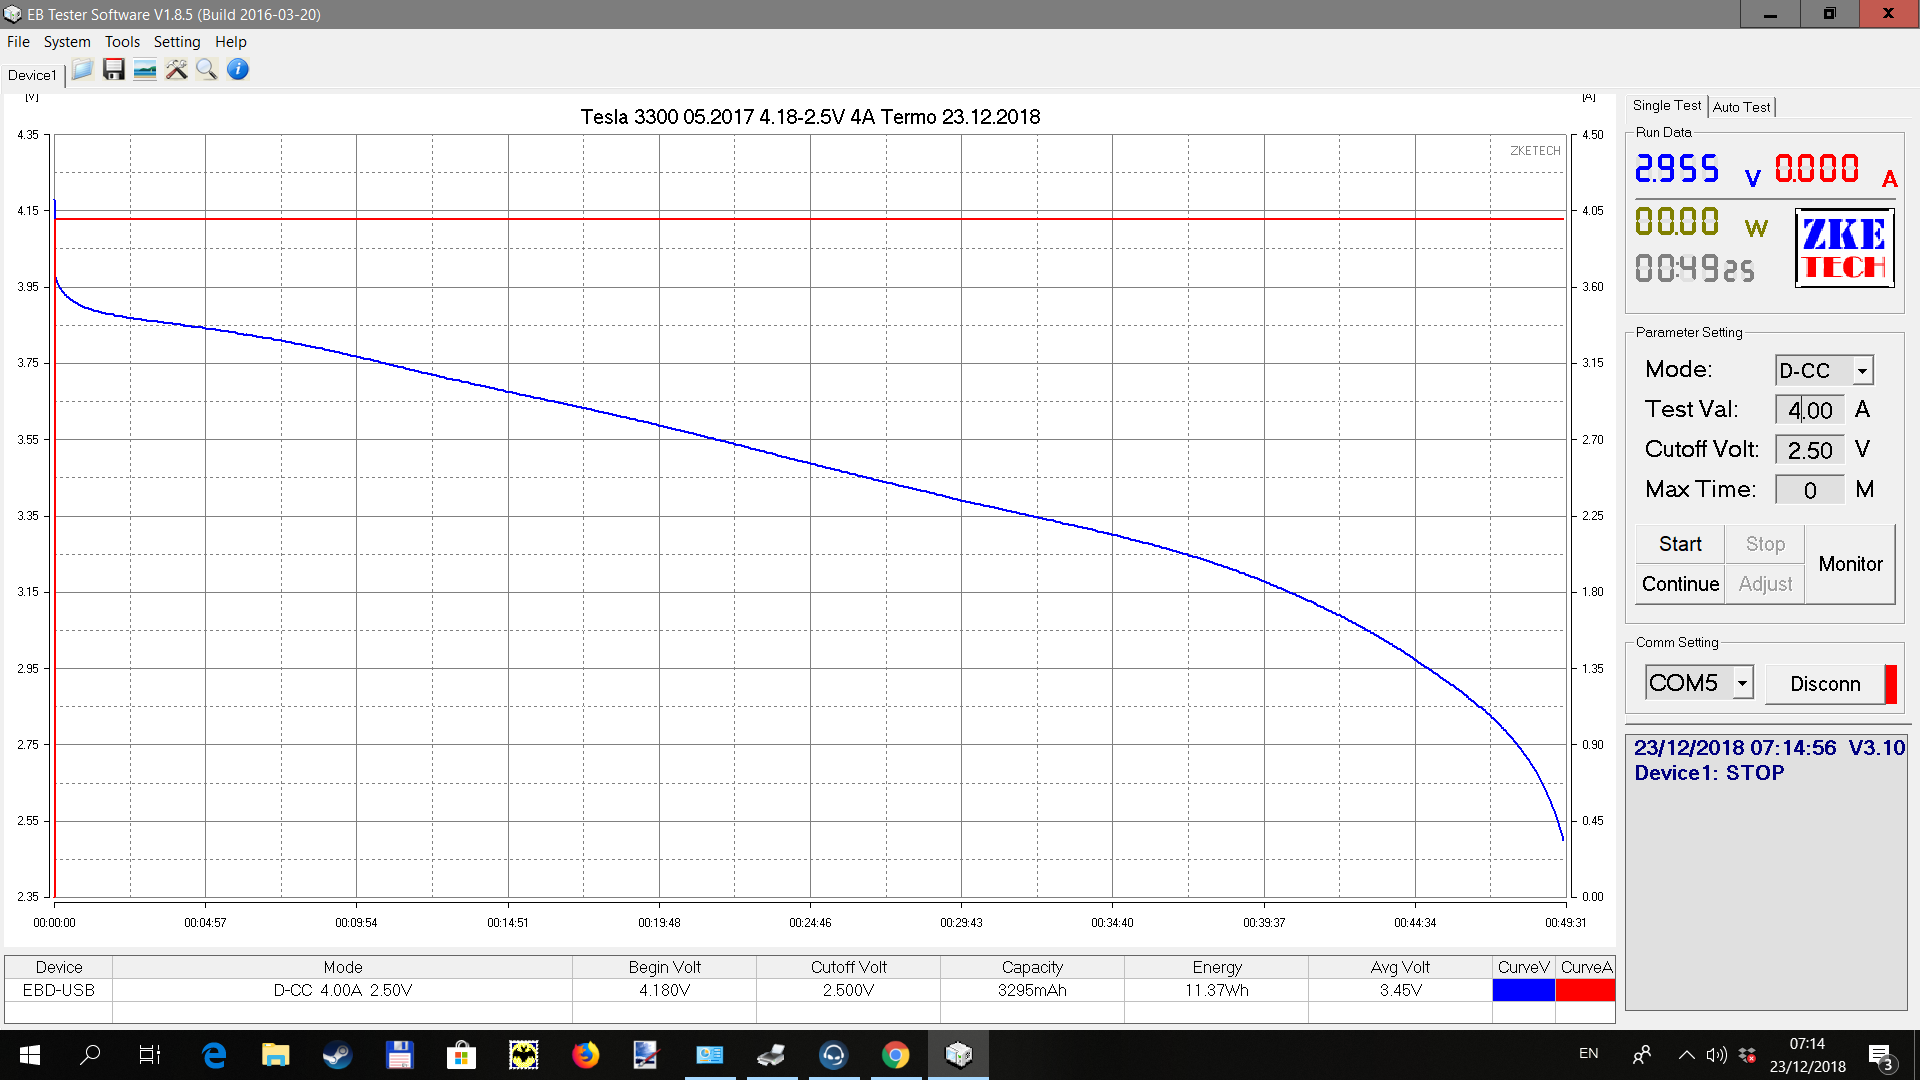The height and width of the screenshot is (1080, 1920).
Task: Click the ZKE TECH logo
Action: click(1844, 248)
